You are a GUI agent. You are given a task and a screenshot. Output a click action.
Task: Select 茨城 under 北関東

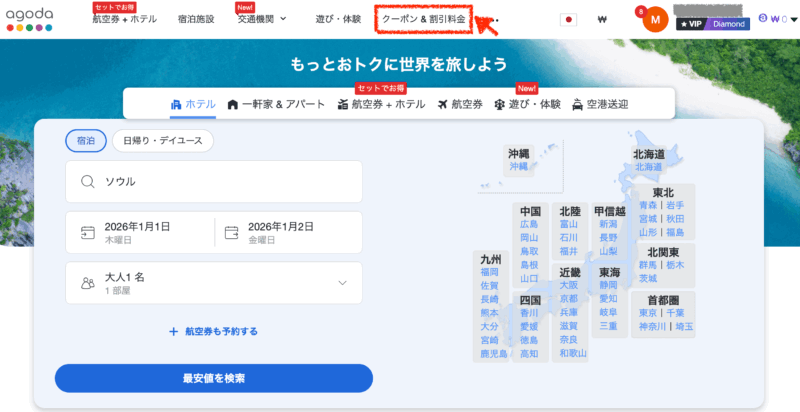coord(648,278)
